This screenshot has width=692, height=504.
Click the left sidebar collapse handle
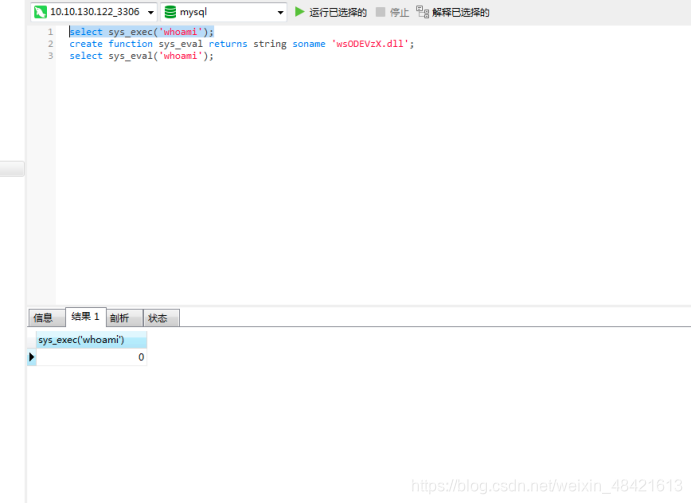click(x=12, y=169)
